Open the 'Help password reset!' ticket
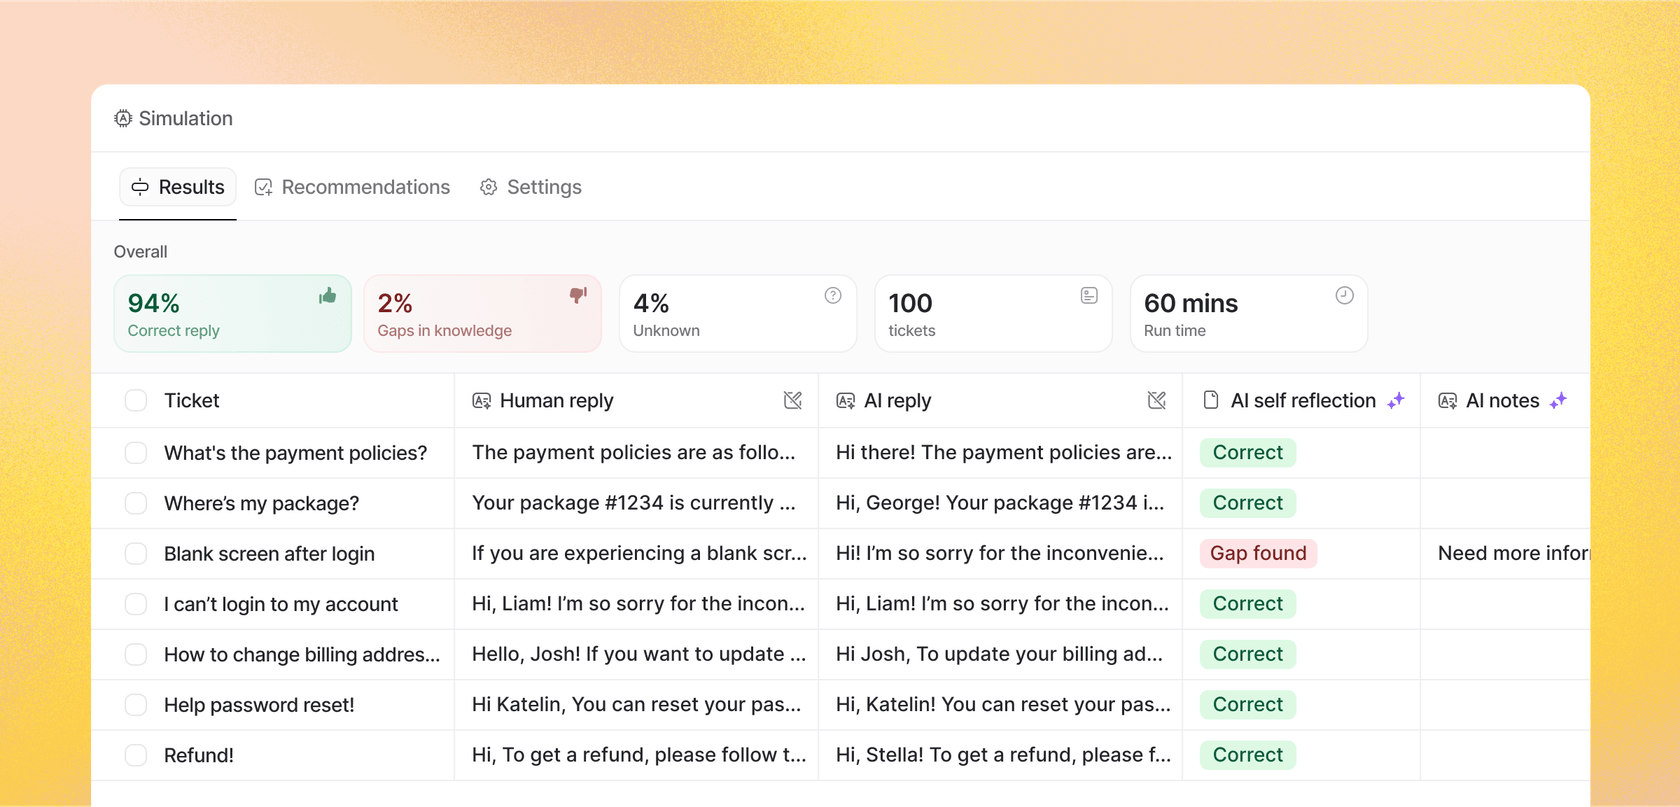 coord(259,705)
